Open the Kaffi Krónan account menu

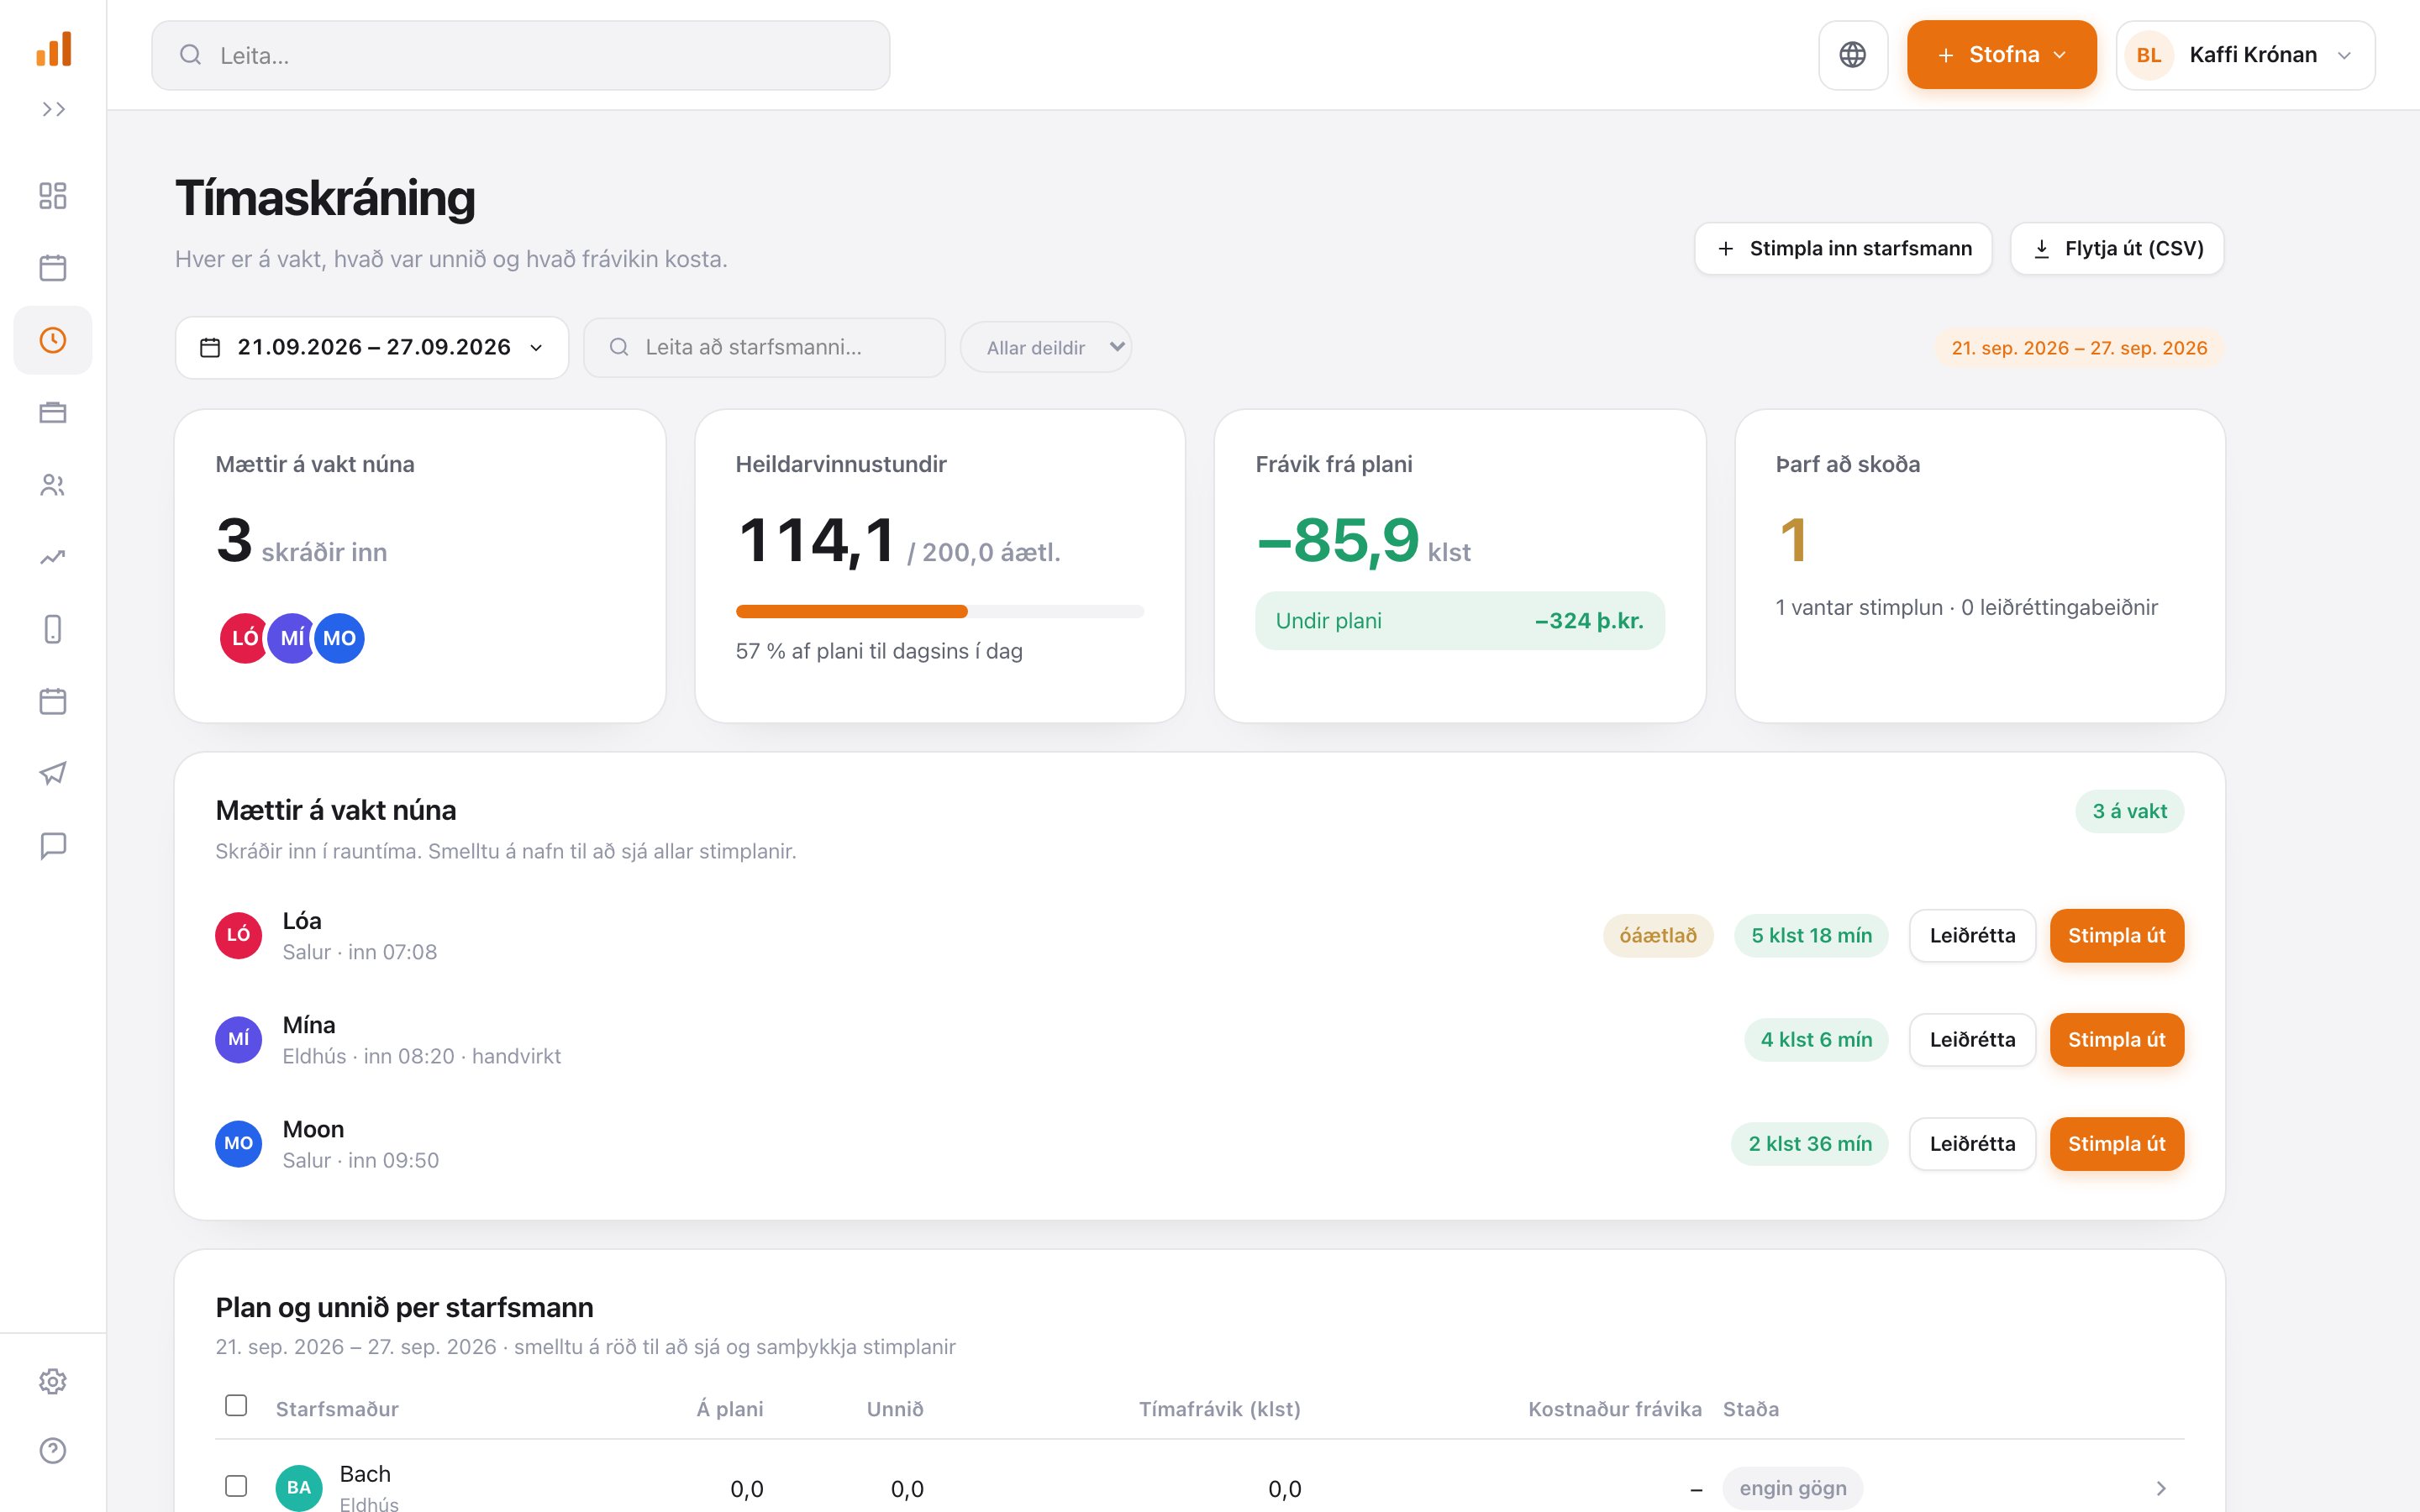pyautogui.click(x=2245, y=55)
